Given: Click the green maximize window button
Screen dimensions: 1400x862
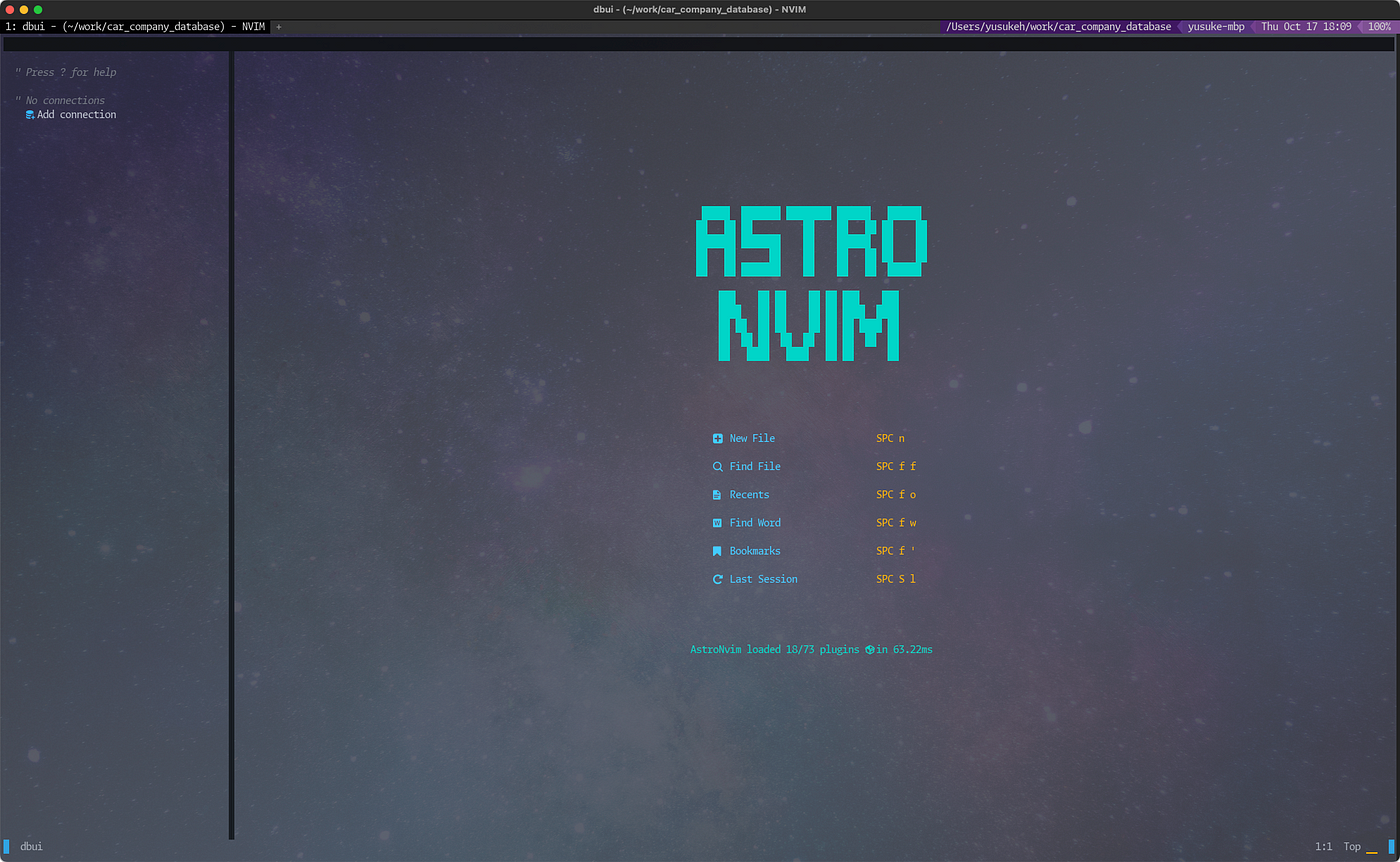Looking at the screenshot, I should 38,9.
